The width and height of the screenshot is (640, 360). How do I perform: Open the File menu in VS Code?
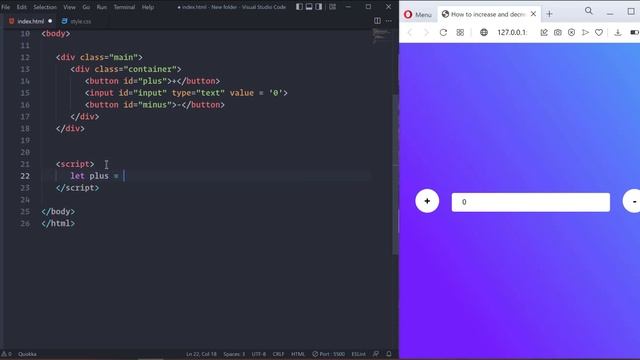click(x=6, y=7)
